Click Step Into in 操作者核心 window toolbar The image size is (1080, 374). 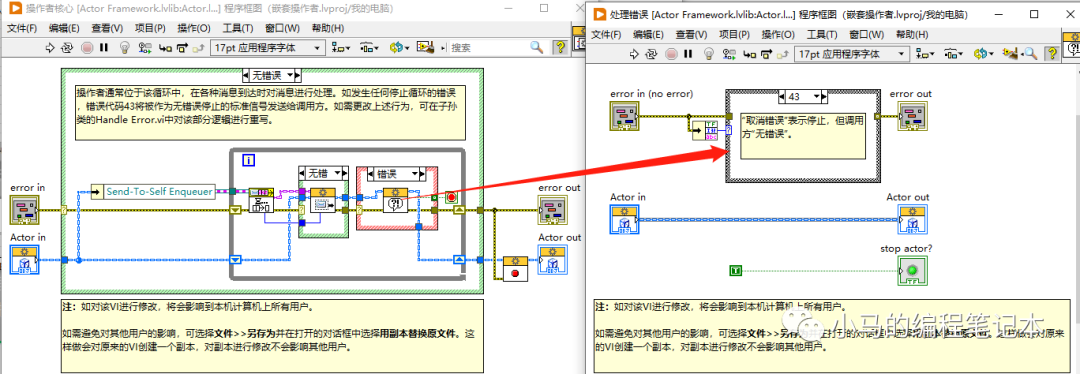(165, 48)
